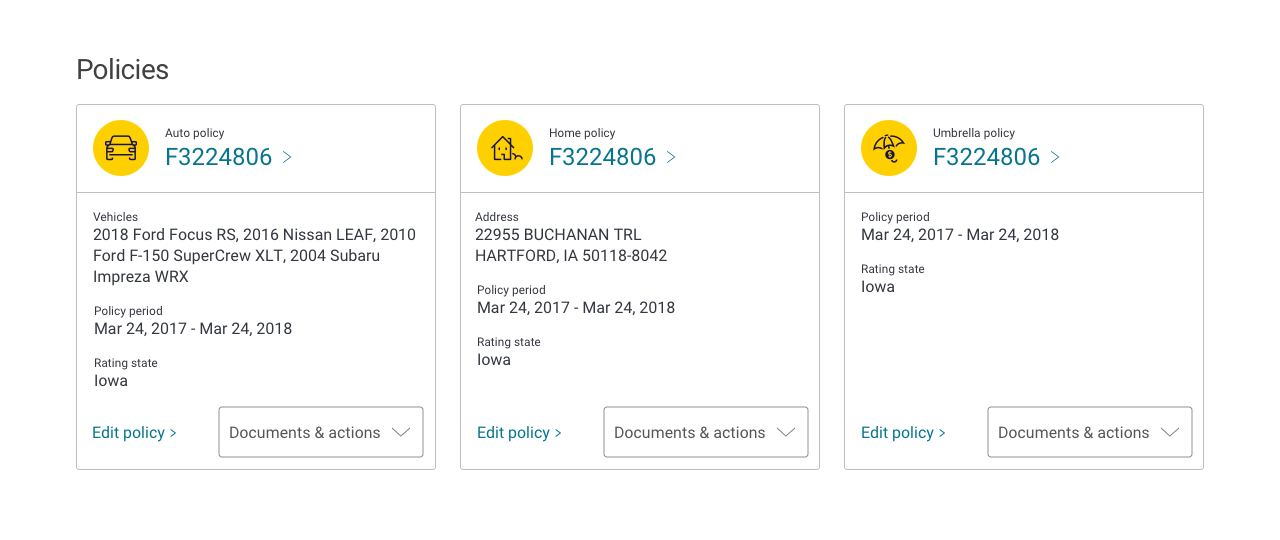Click Edit policy on the Auto card
Image resolution: width=1280 pixels, height=540 pixels.
pyautogui.click(x=134, y=433)
